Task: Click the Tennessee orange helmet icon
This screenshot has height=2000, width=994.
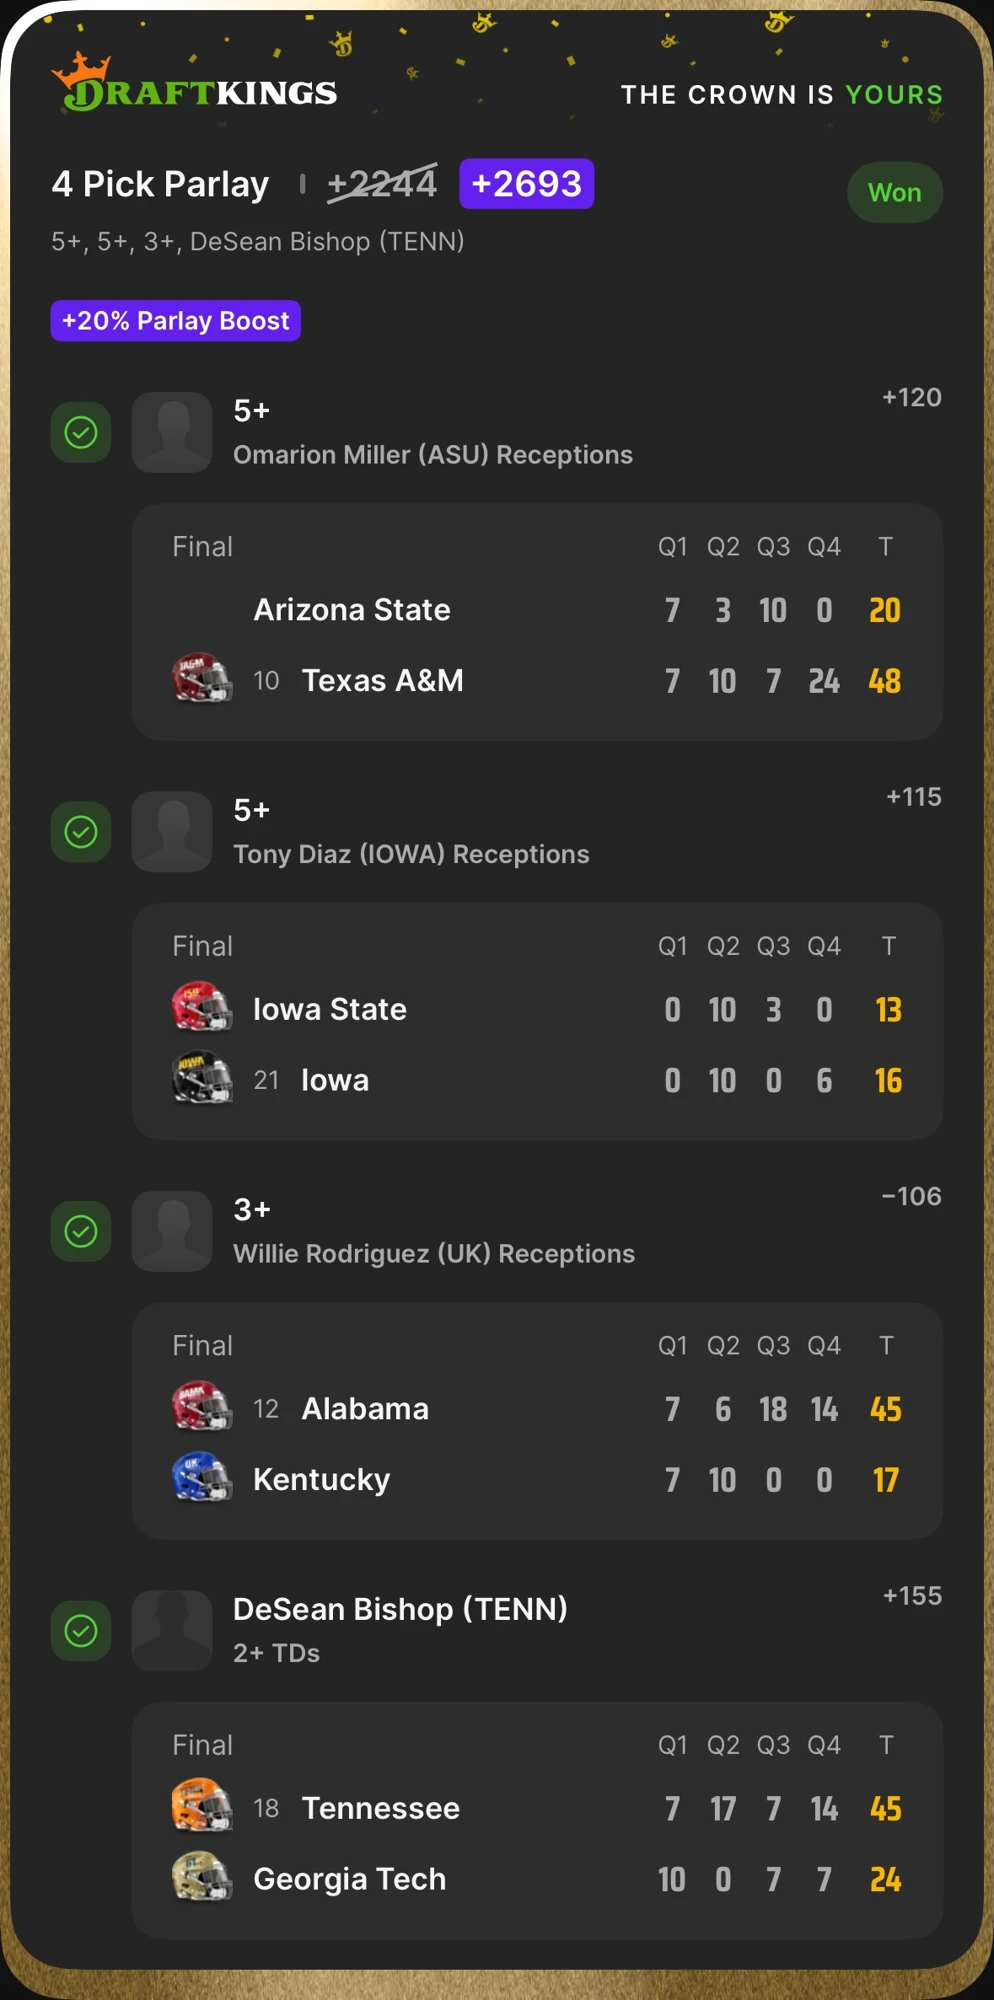Action: (201, 1806)
